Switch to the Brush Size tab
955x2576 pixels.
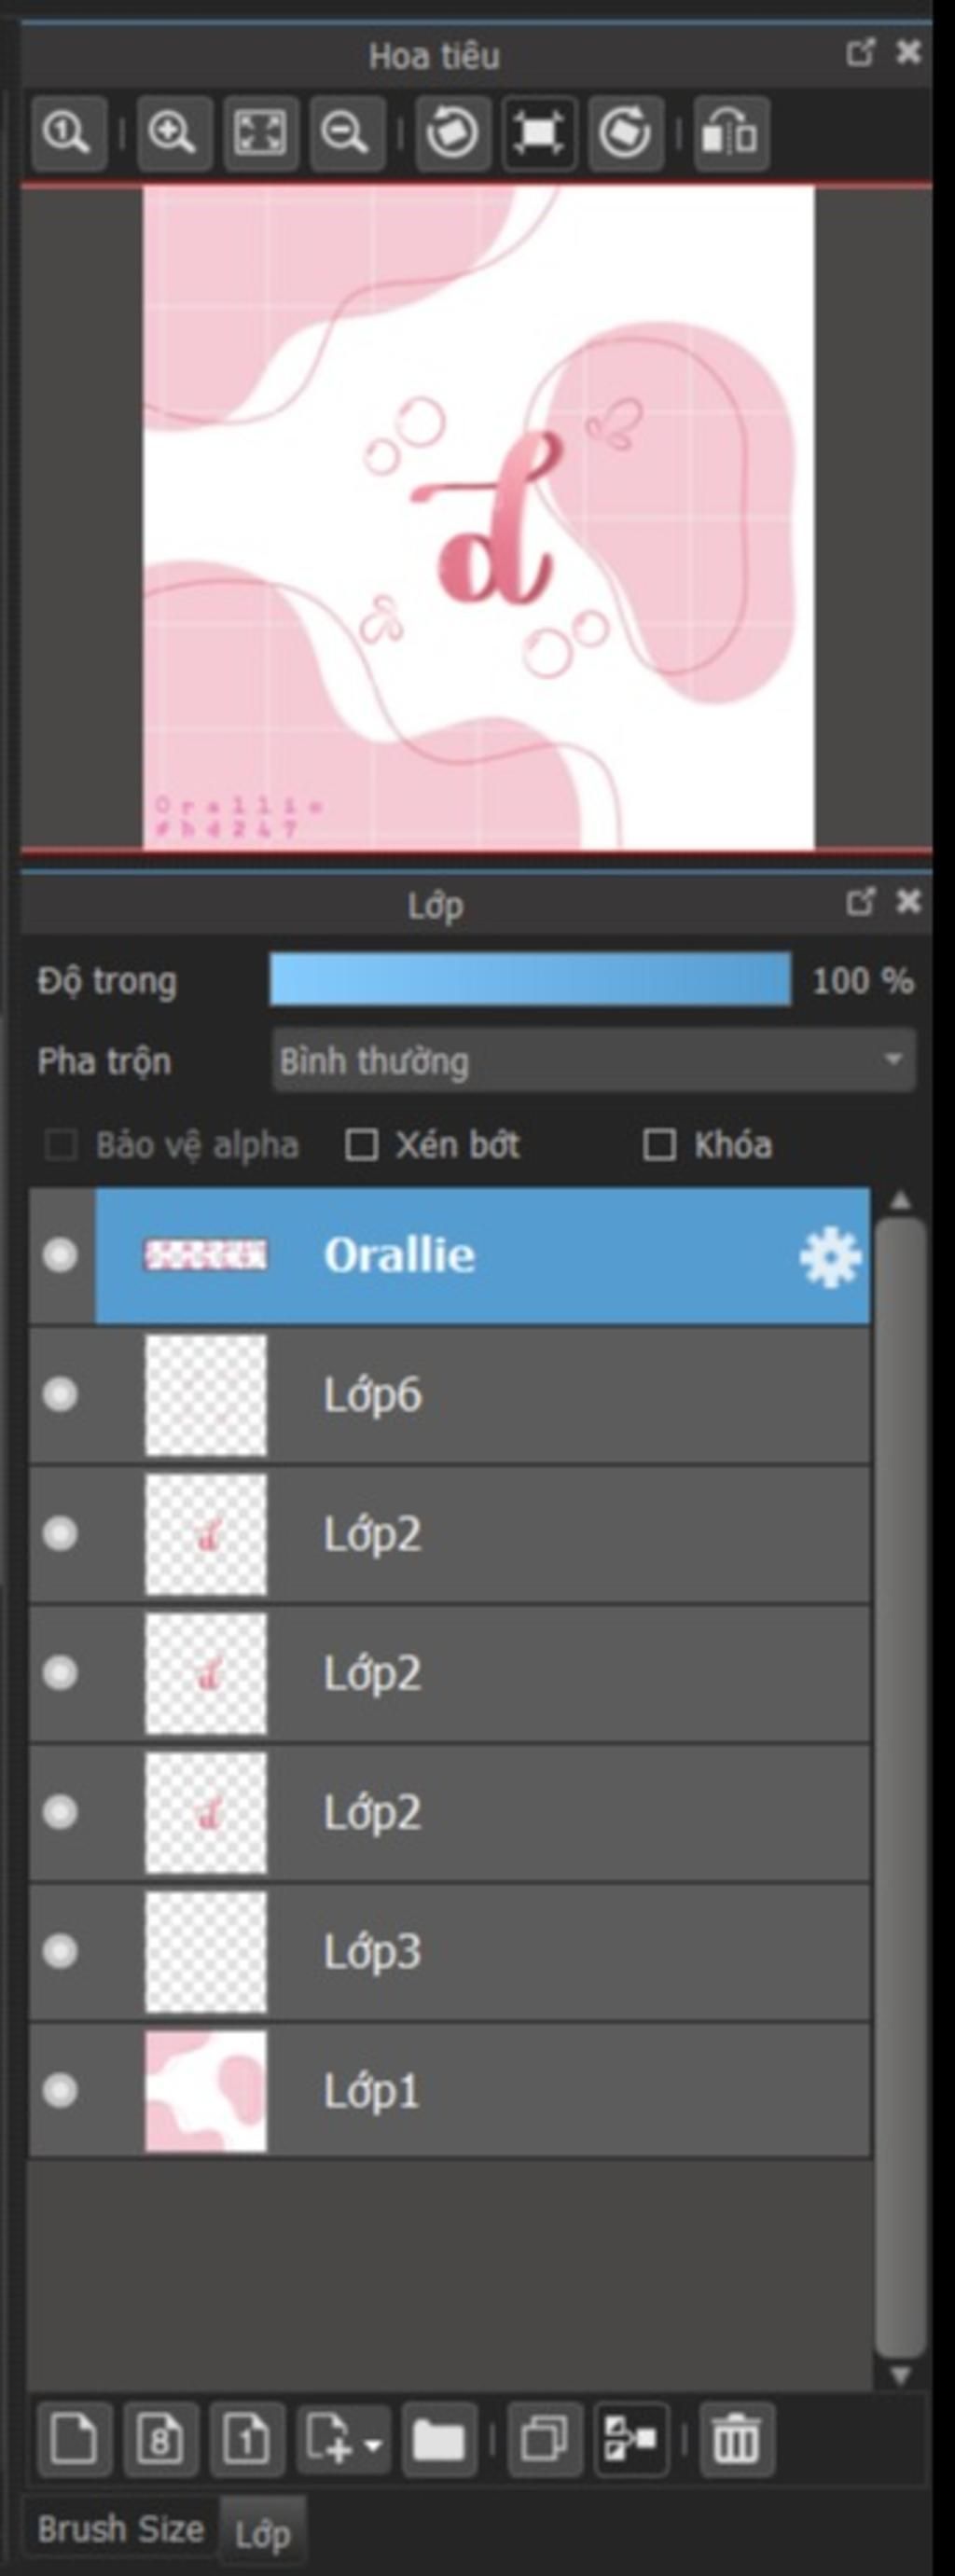[120, 2529]
